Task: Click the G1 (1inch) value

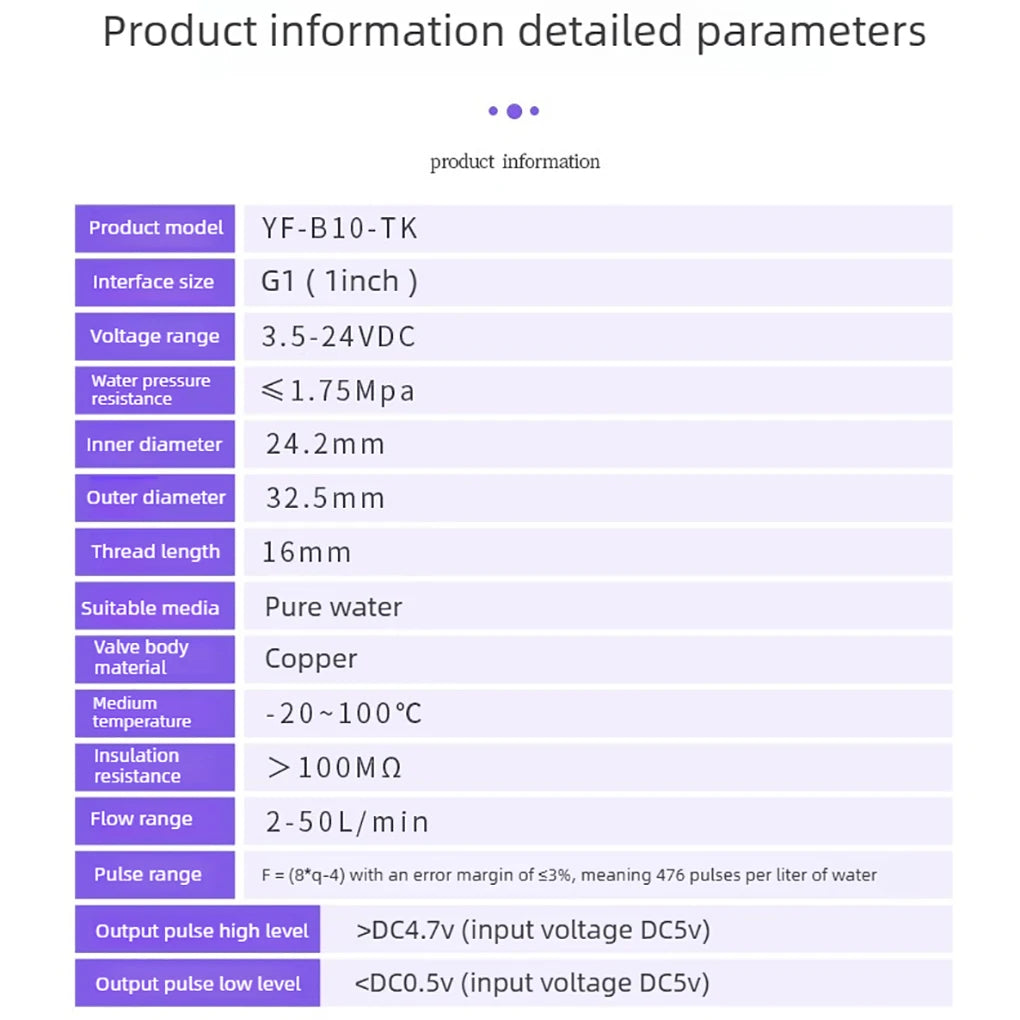Action: (x=339, y=282)
